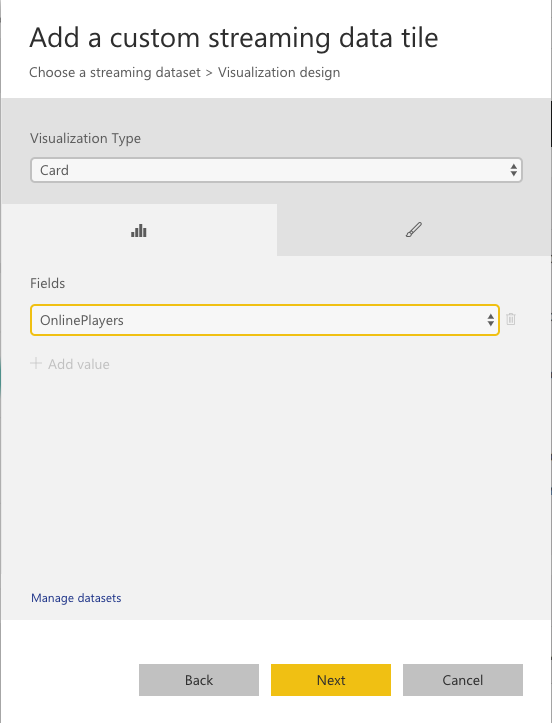Viewport: 552px width, 723px height.
Task: Open the bar chart data fields tab
Action: tap(139, 230)
